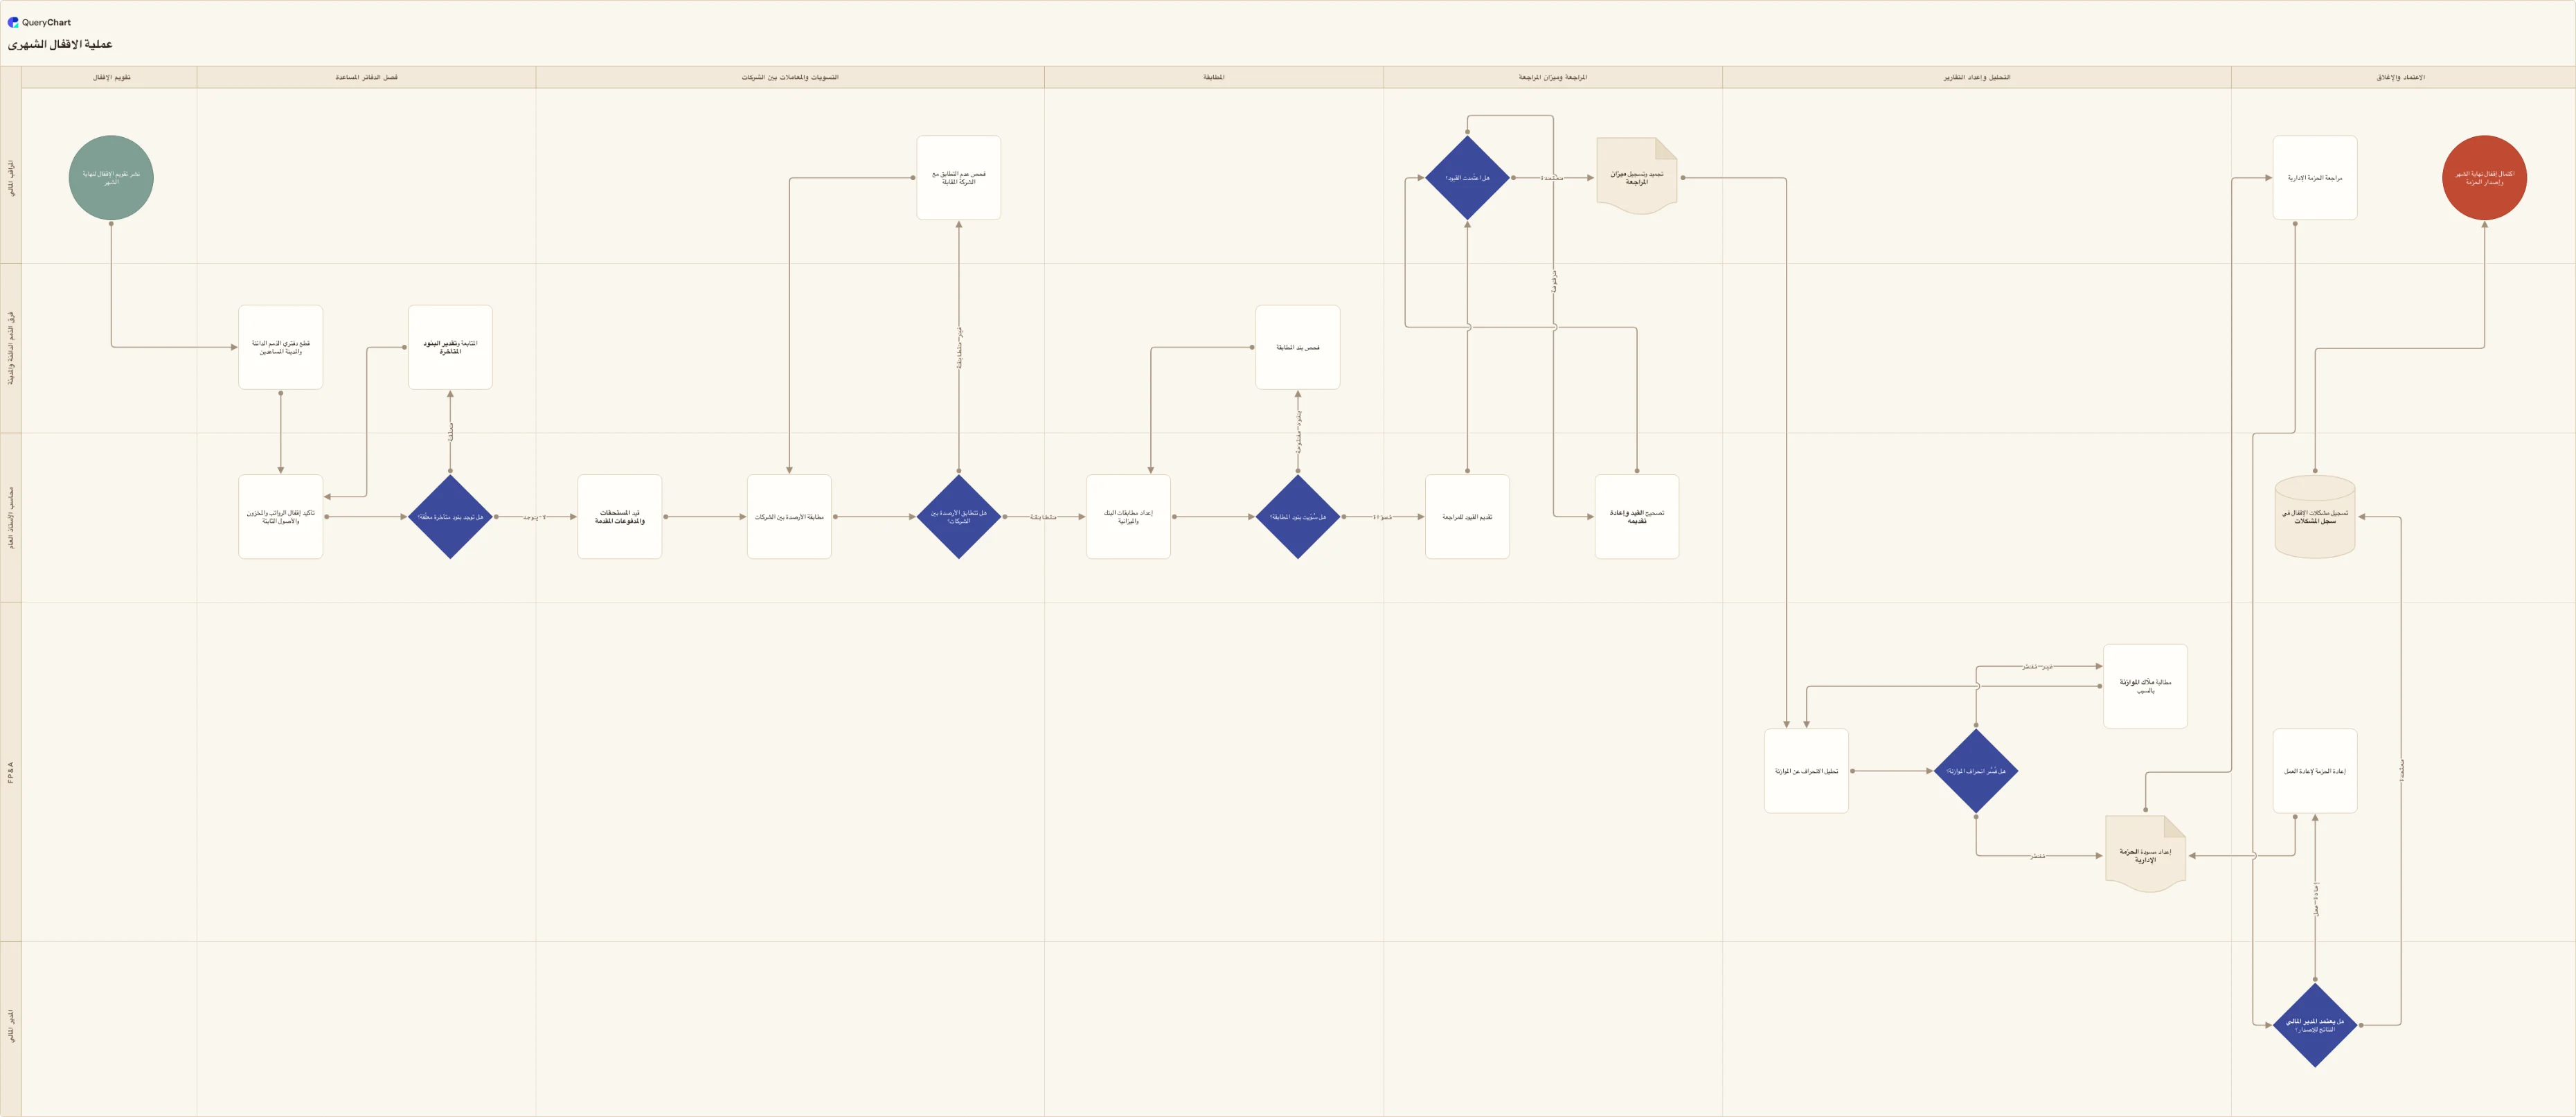This screenshot has width=2576, height=1117.
Task: Select the database cylinder سجل المشكلات
Action: pos(2315,517)
